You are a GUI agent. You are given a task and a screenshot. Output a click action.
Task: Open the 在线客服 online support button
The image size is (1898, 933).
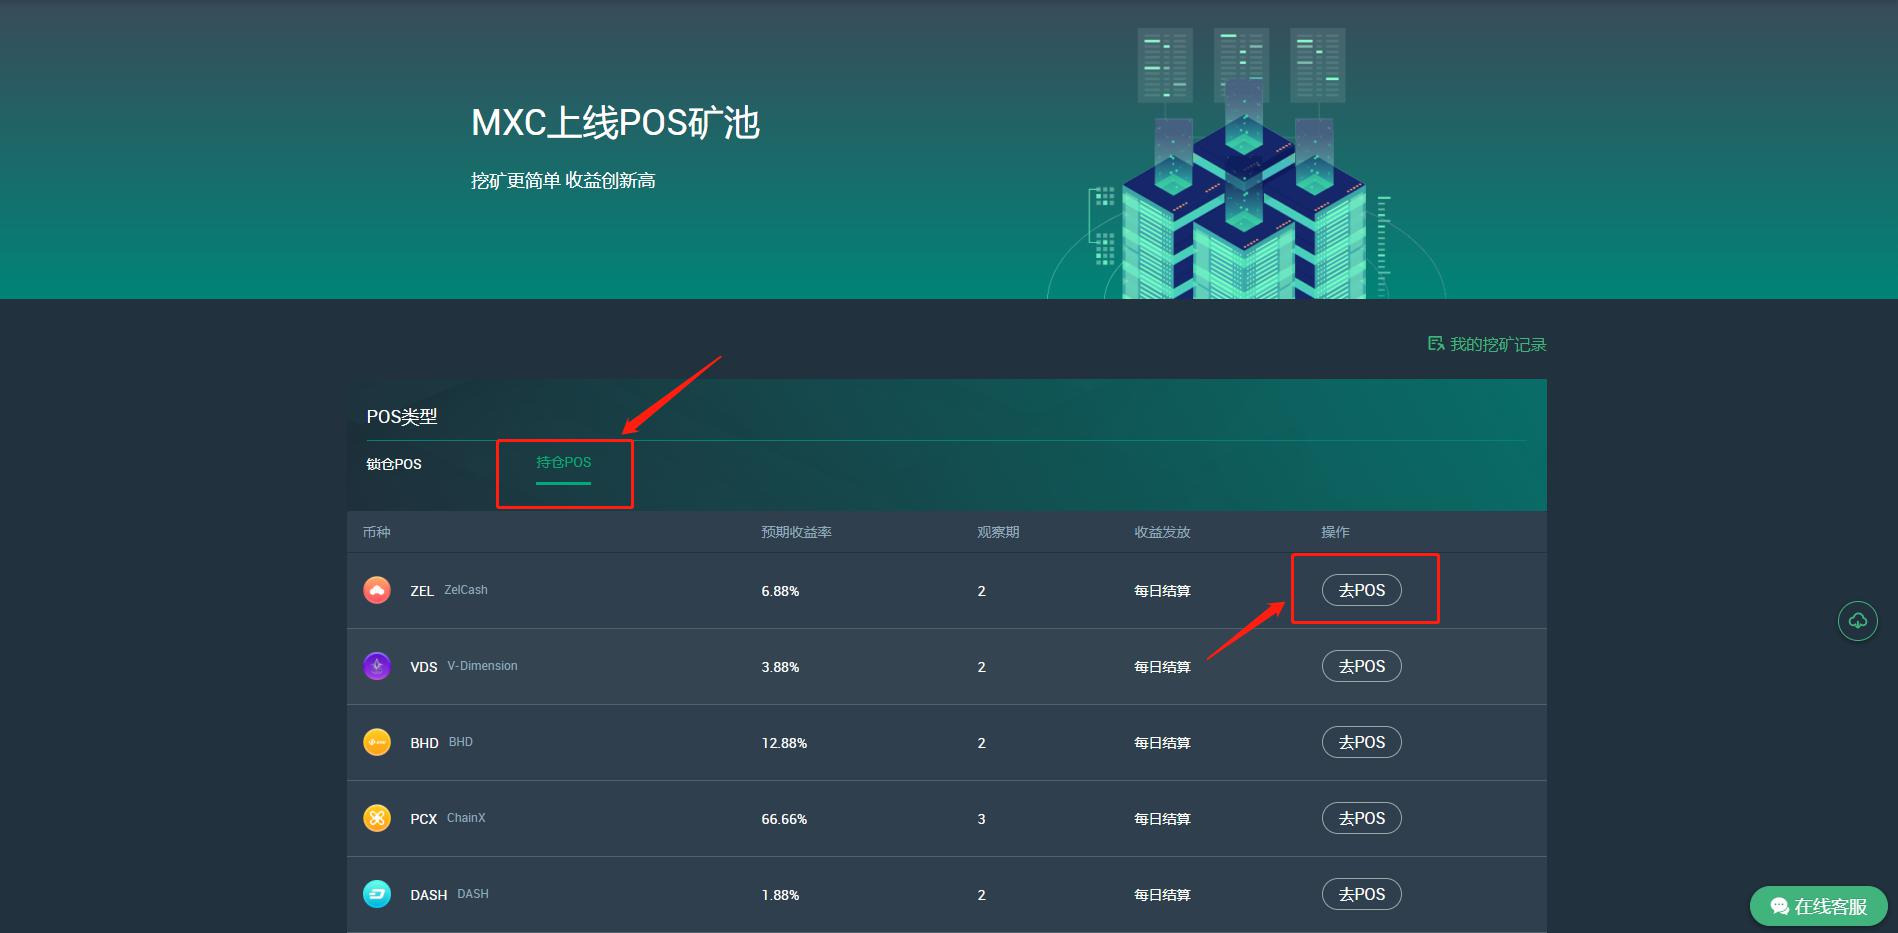point(1818,906)
